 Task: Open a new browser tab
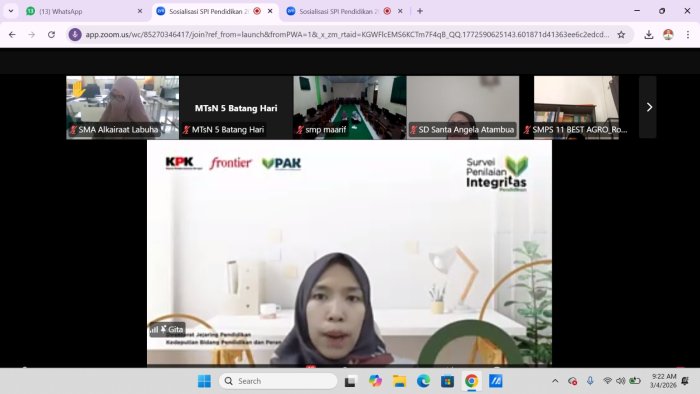tap(420, 11)
